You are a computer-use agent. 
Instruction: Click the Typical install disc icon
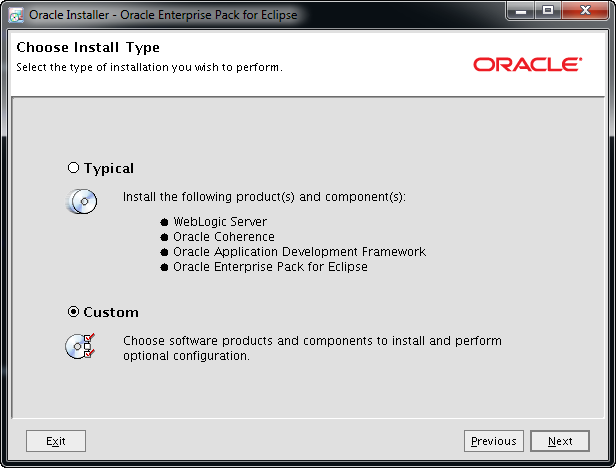pos(81,202)
